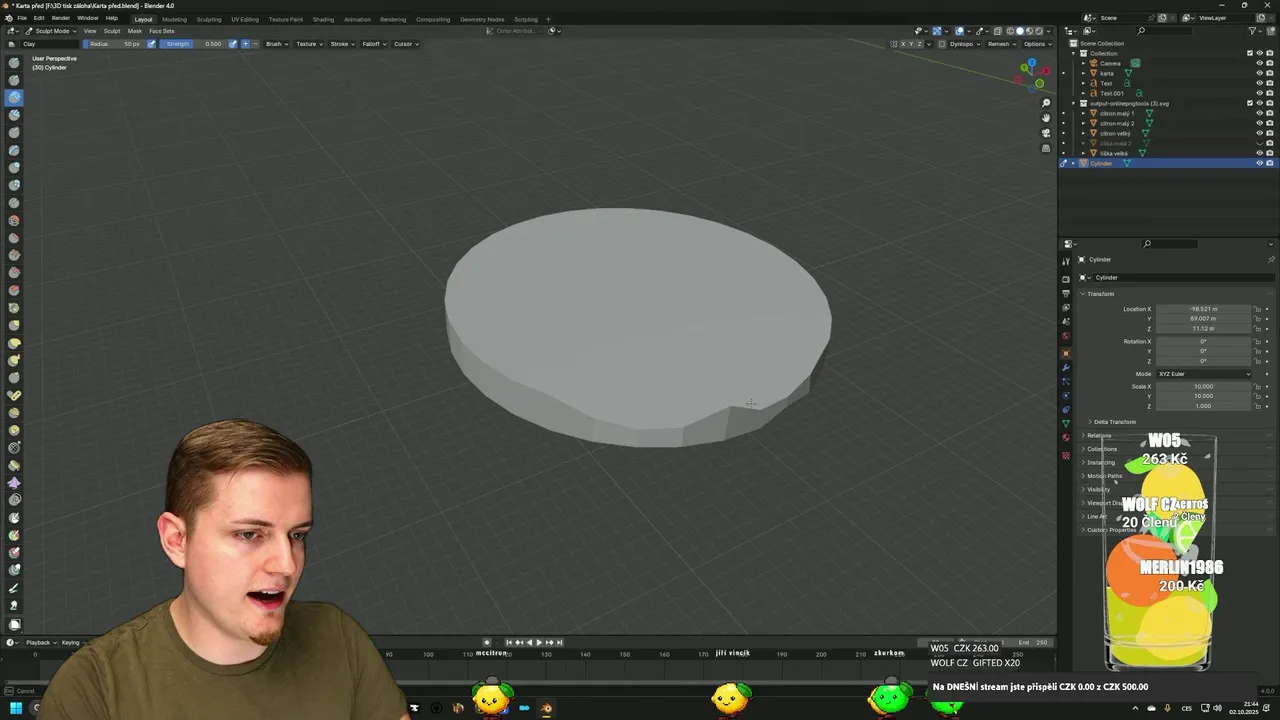Open the World properties tab icon
This screenshot has width=1280, height=720.
pos(1066,335)
